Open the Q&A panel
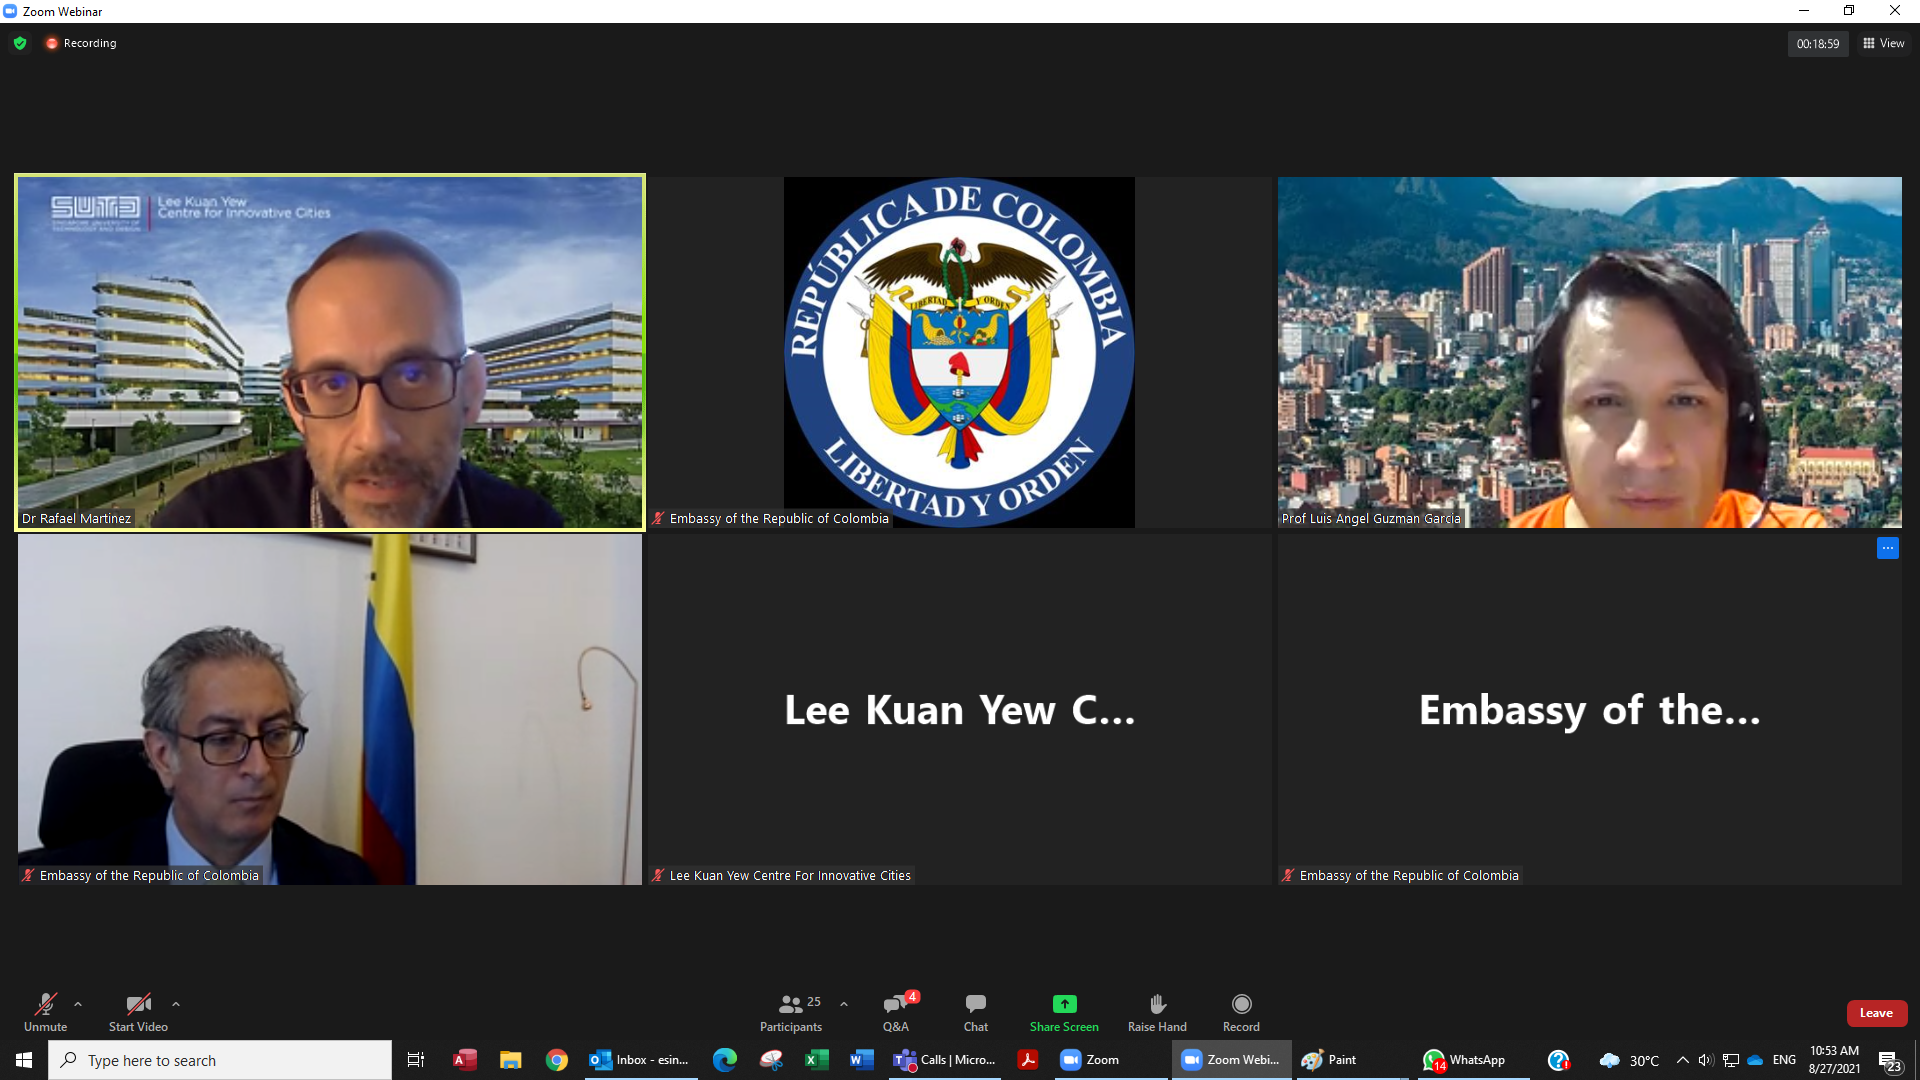 (896, 1012)
